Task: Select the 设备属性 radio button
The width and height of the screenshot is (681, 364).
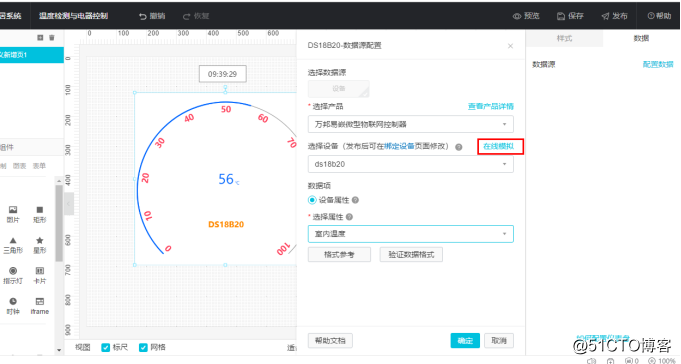Action: tap(312, 200)
